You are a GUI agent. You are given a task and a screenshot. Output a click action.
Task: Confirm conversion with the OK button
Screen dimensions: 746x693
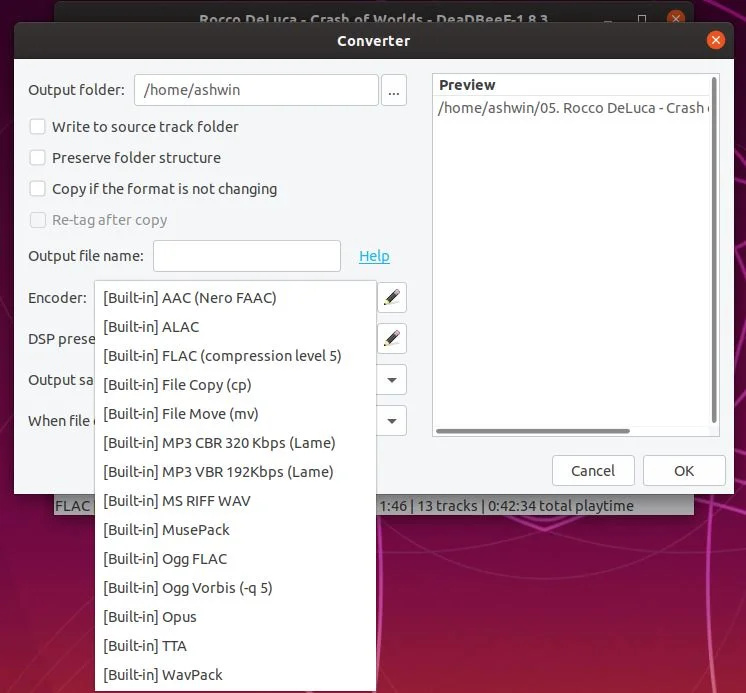click(x=684, y=471)
